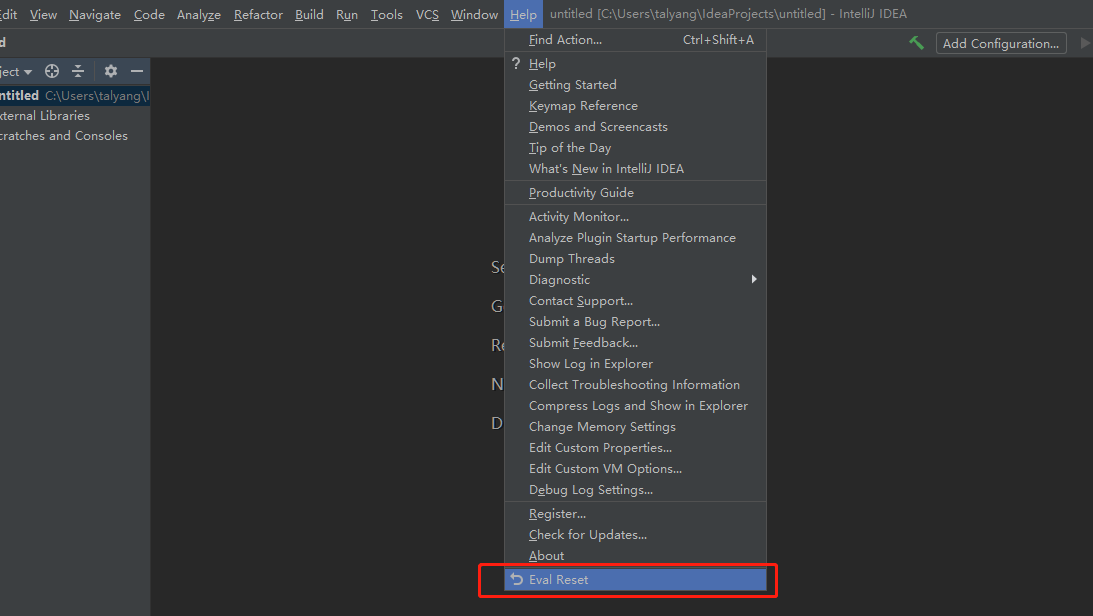1093x616 pixels.
Task: Select Compress Logs and Show in Explorer
Action: pyautogui.click(x=635, y=405)
